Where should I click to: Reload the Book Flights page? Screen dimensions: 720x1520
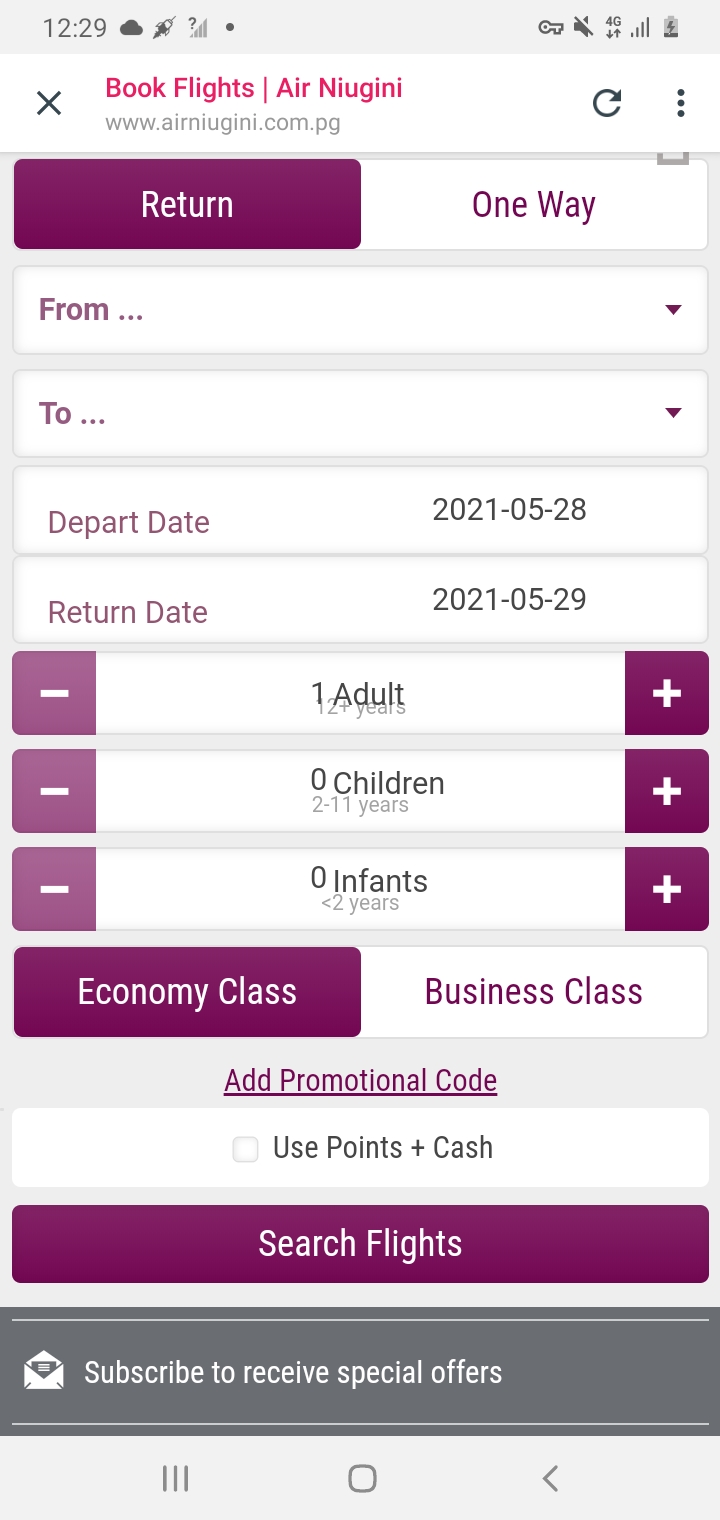pos(607,103)
